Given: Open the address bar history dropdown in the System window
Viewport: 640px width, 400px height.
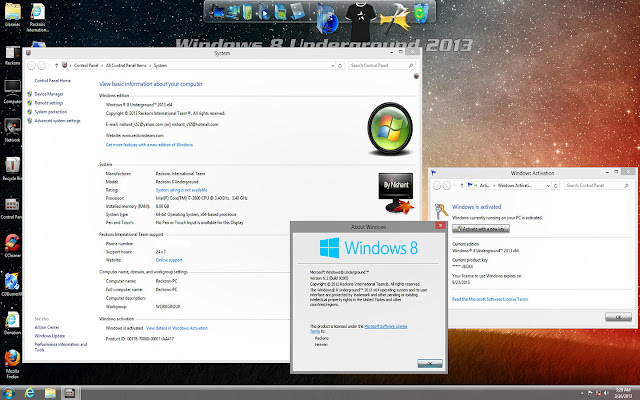Looking at the screenshot, I should [x=332, y=66].
